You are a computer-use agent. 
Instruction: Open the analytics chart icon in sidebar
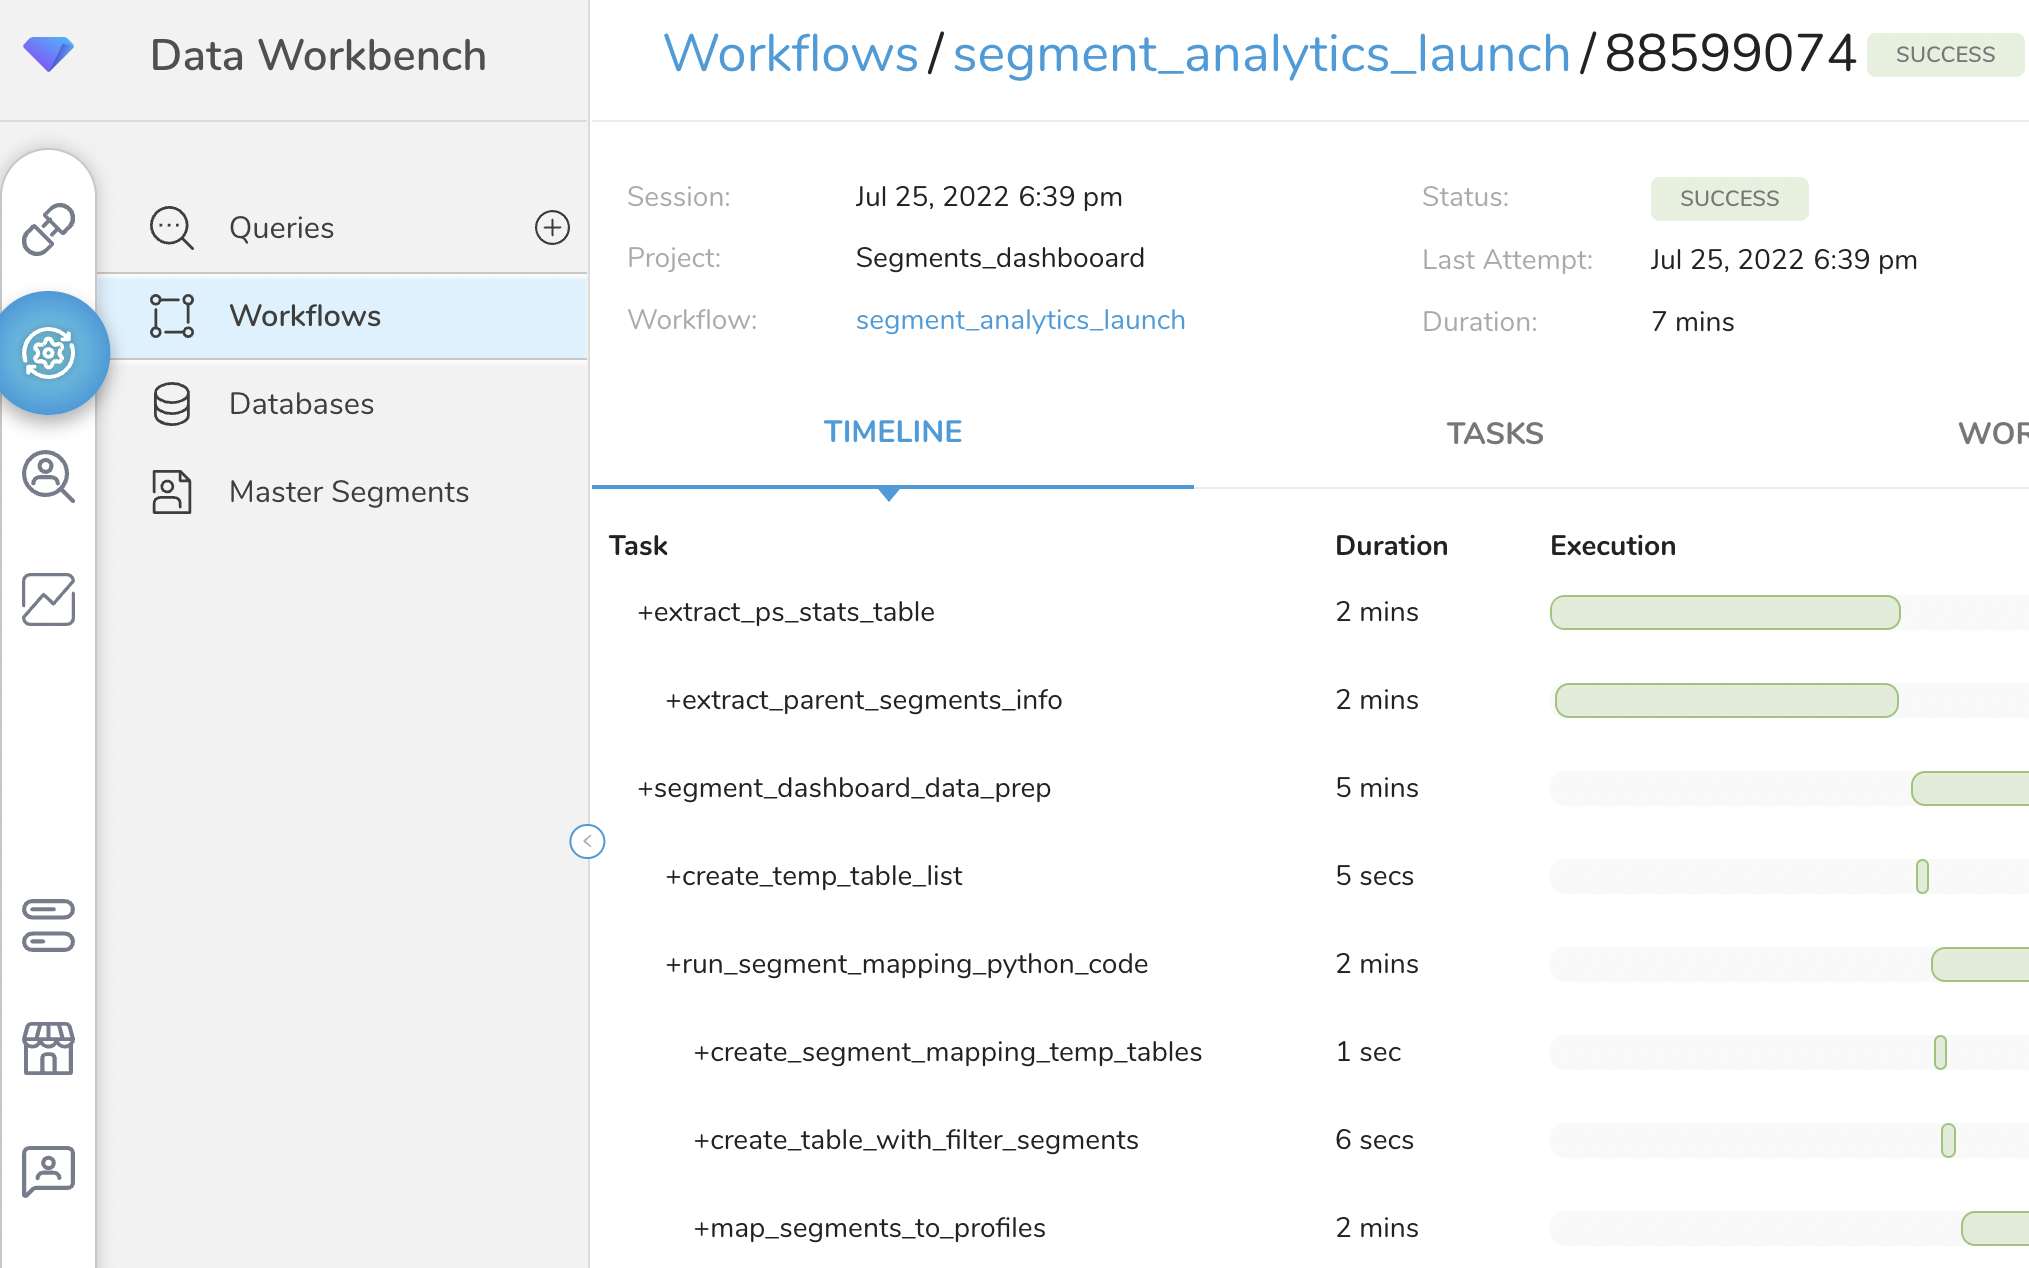pyautogui.click(x=48, y=600)
